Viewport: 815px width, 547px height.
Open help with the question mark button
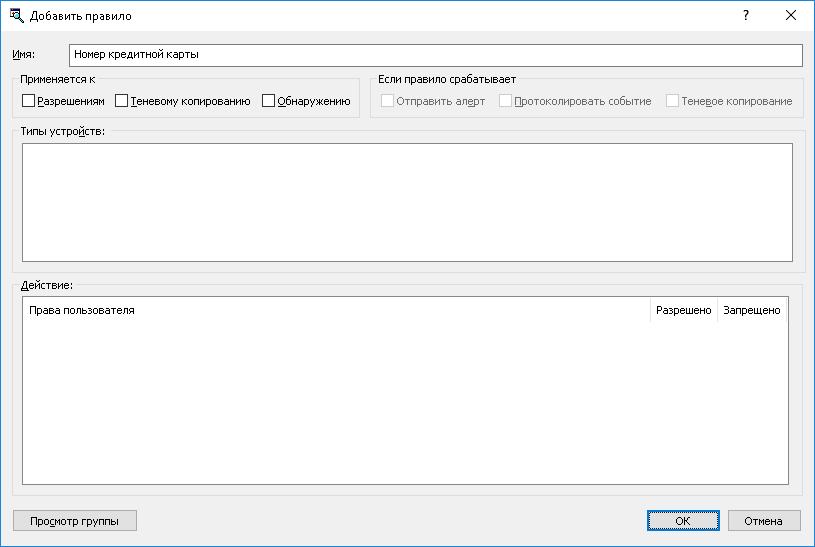coord(745,16)
